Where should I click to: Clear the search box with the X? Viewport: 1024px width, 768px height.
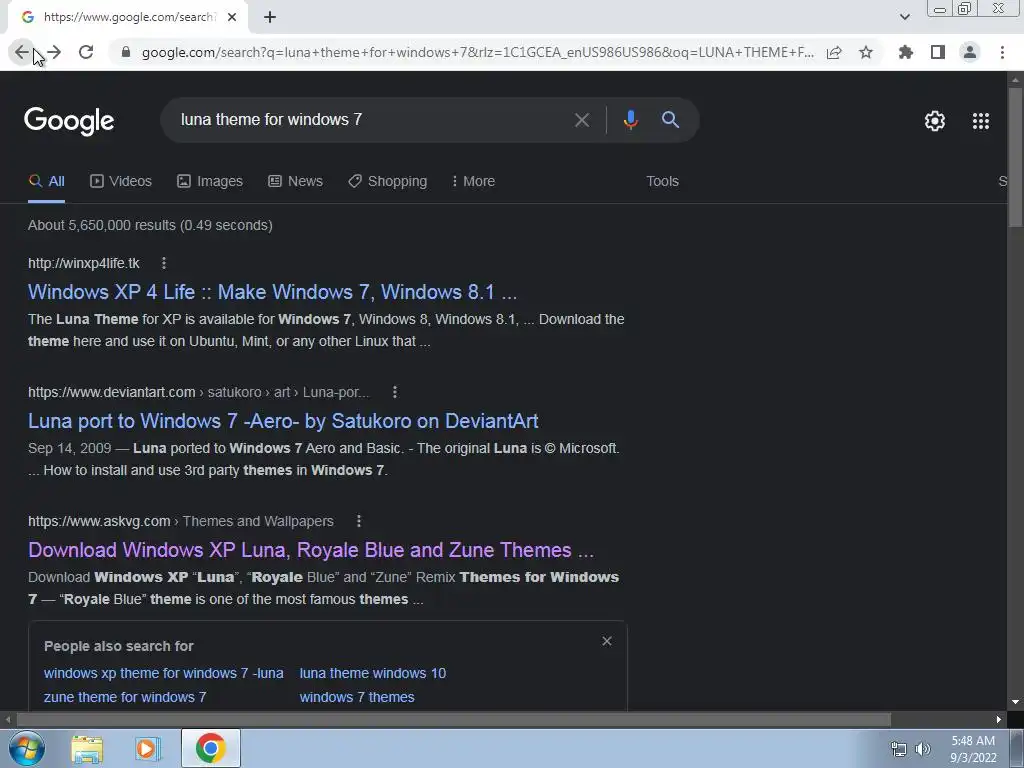point(582,120)
